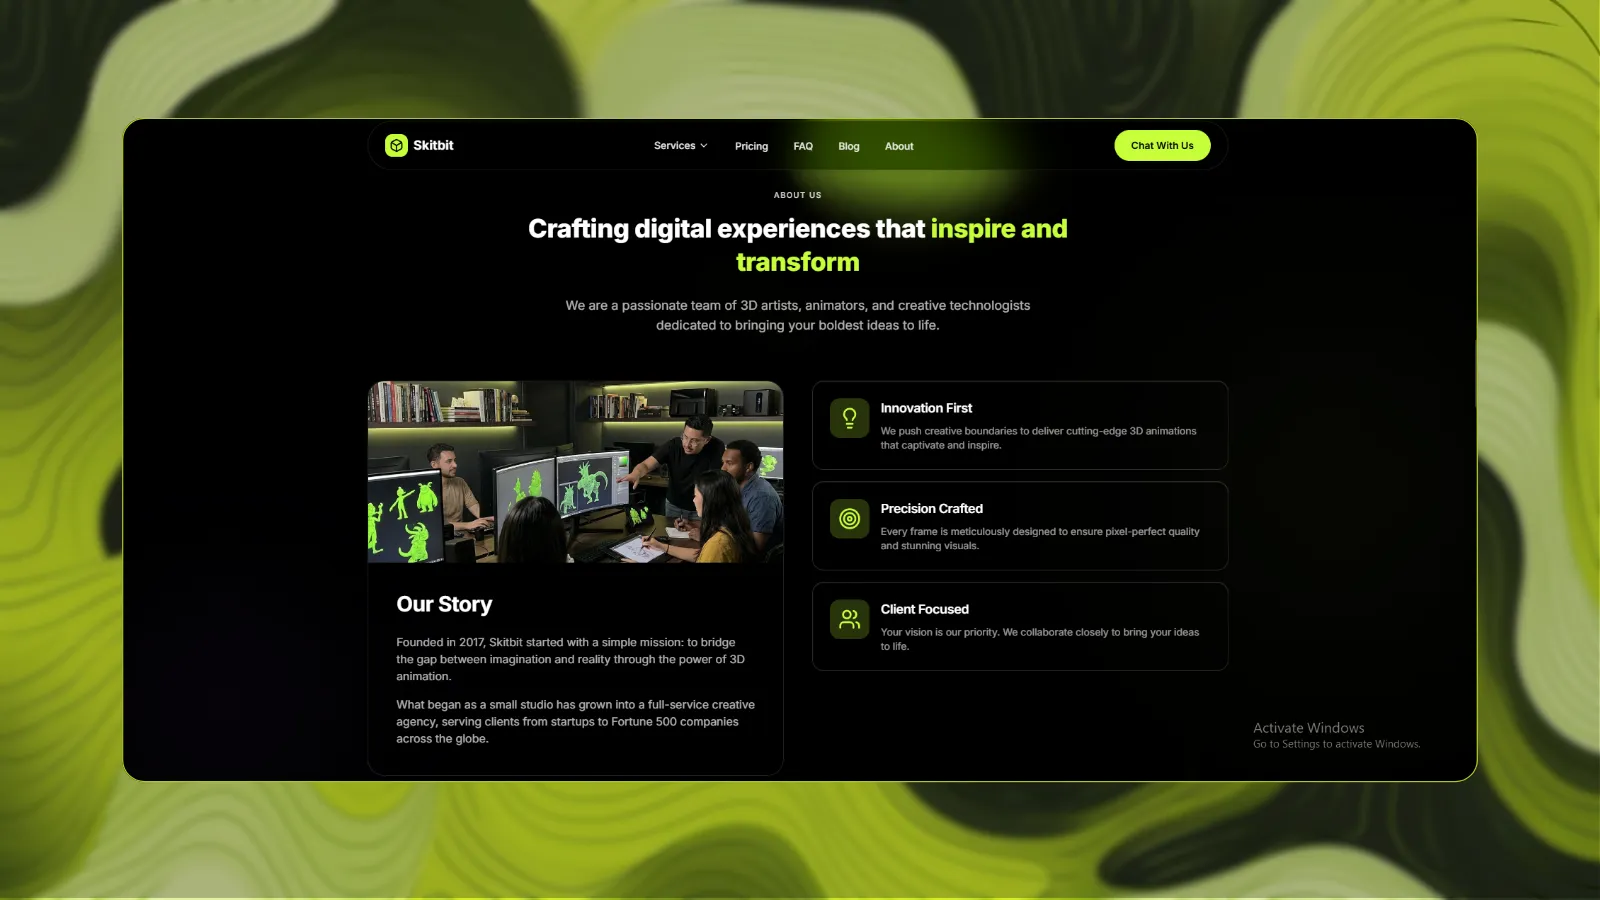Click the ABOUT US section label
Screen dimensions: 1600x900
tap(797, 195)
